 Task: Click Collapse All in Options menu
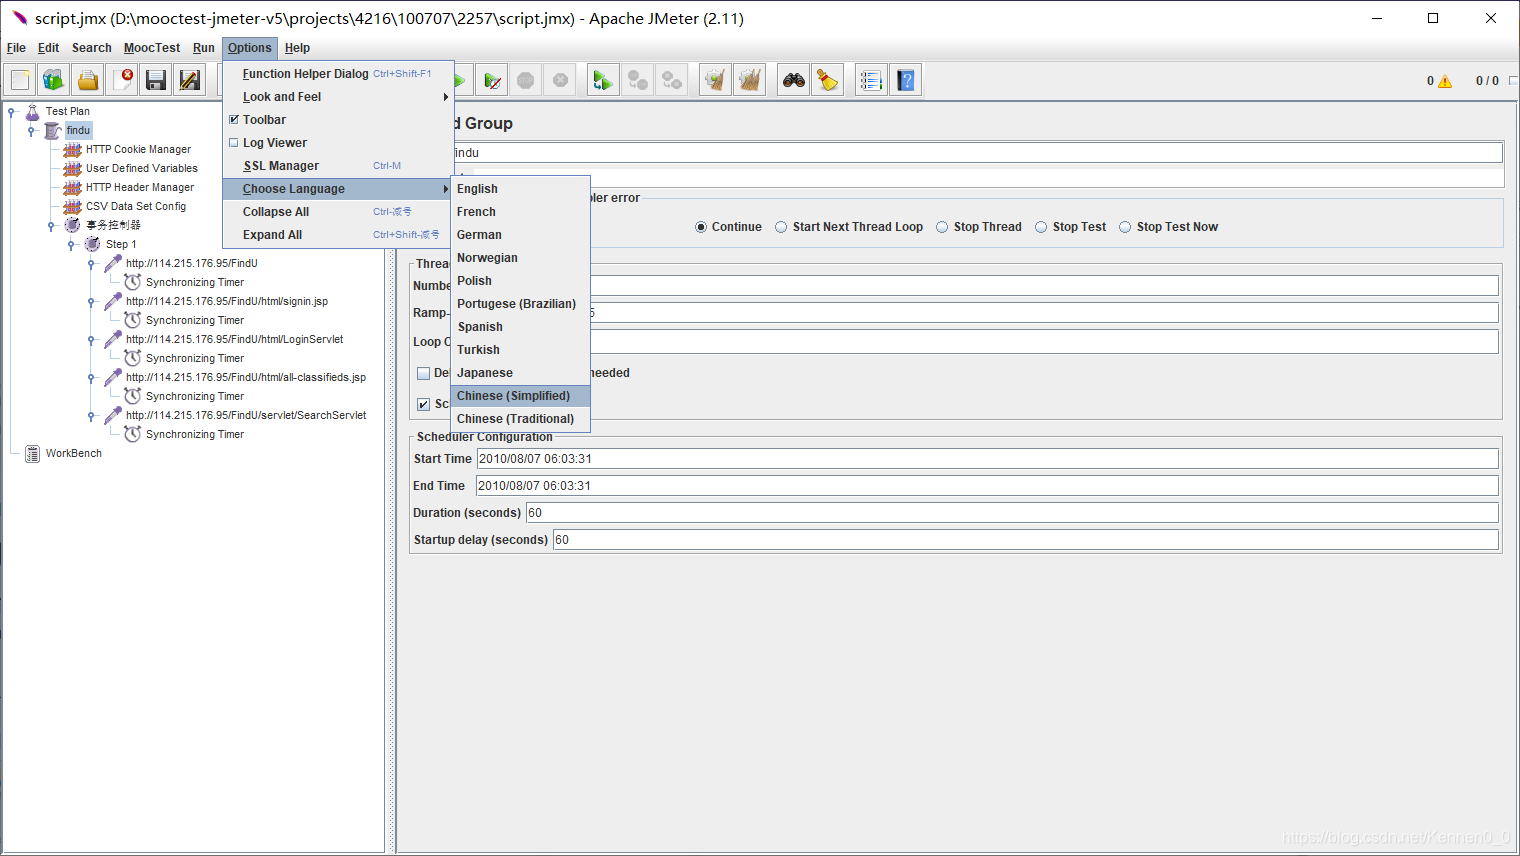pyautogui.click(x=338, y=212)
